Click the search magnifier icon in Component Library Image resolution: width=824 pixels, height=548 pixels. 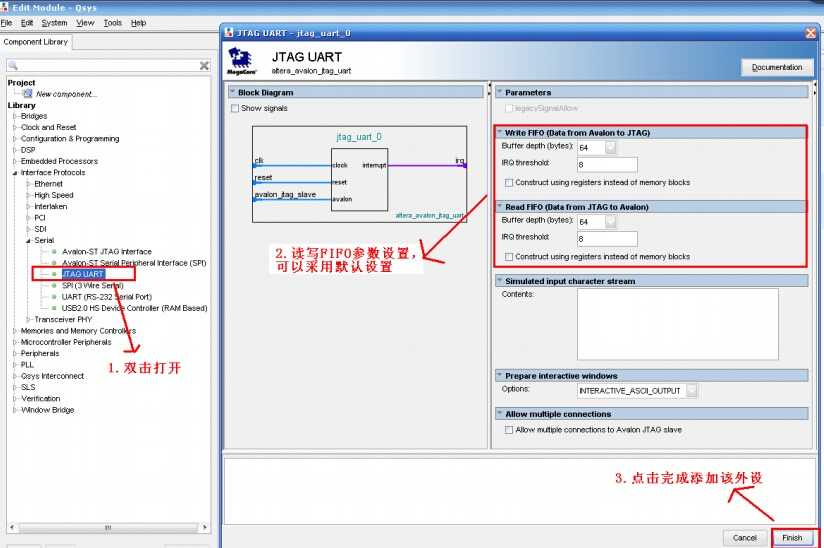click(x=13, y=66)
